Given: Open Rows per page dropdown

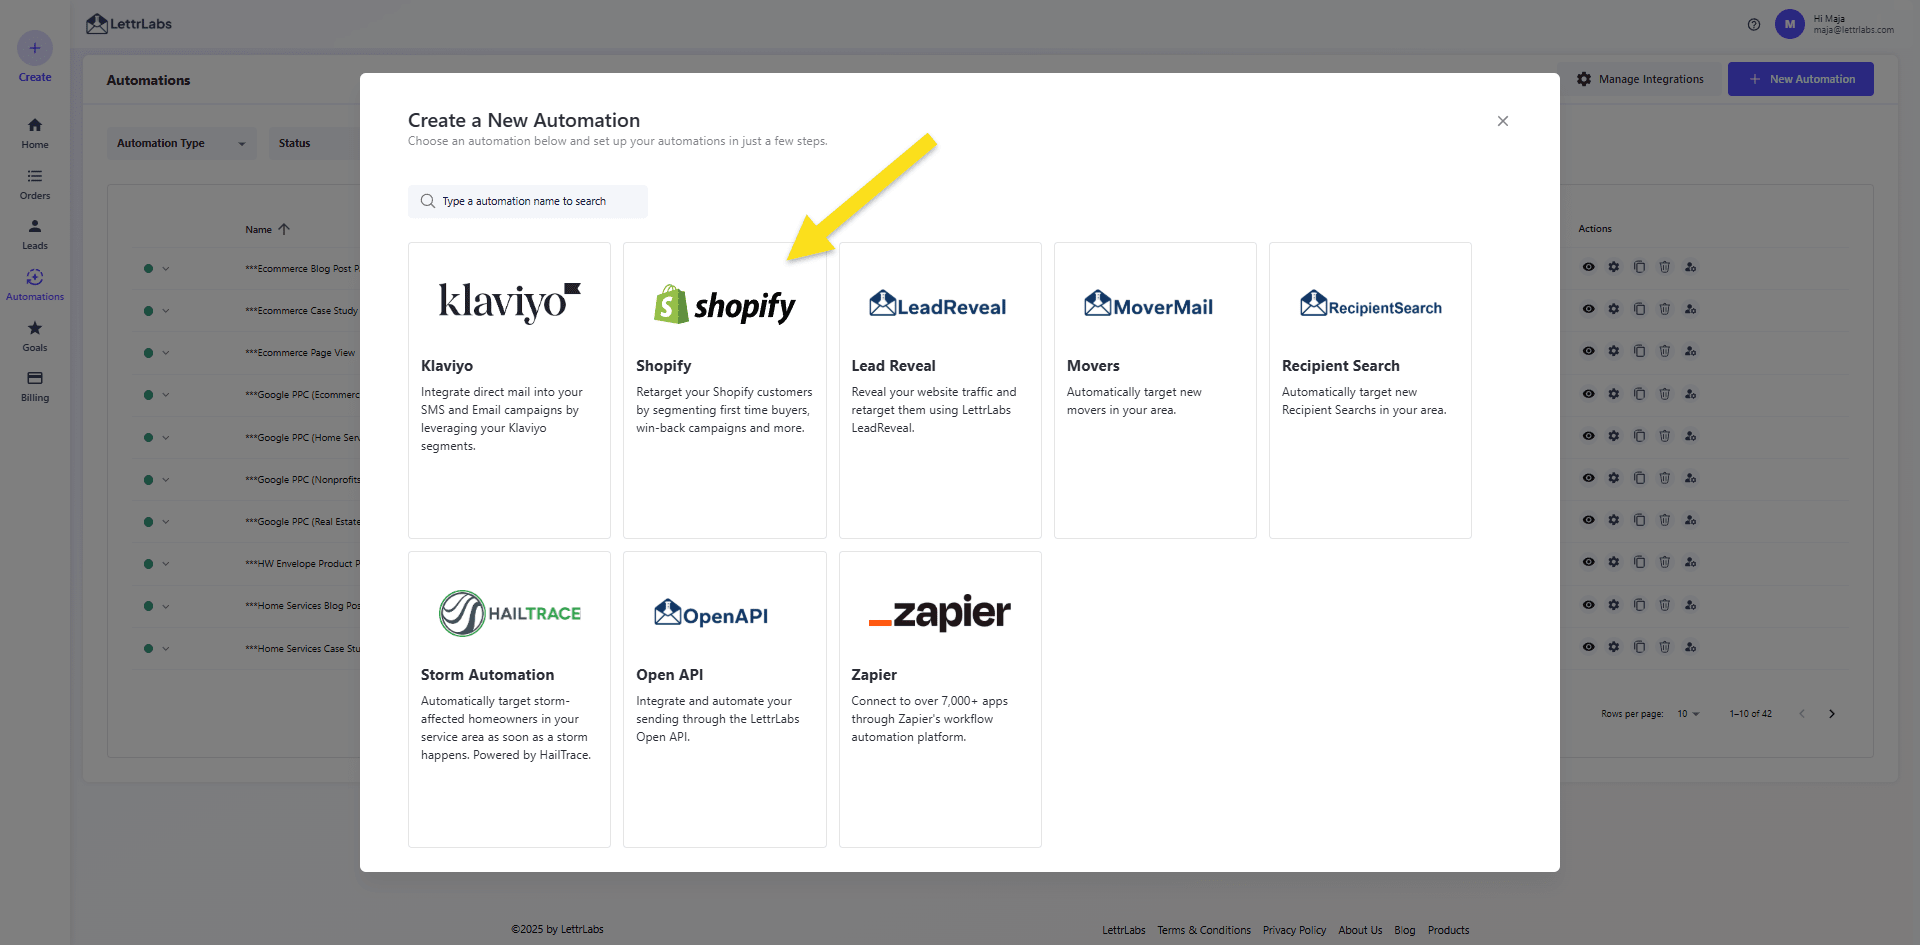Looking at the screenshot, I should point(1688,714).
